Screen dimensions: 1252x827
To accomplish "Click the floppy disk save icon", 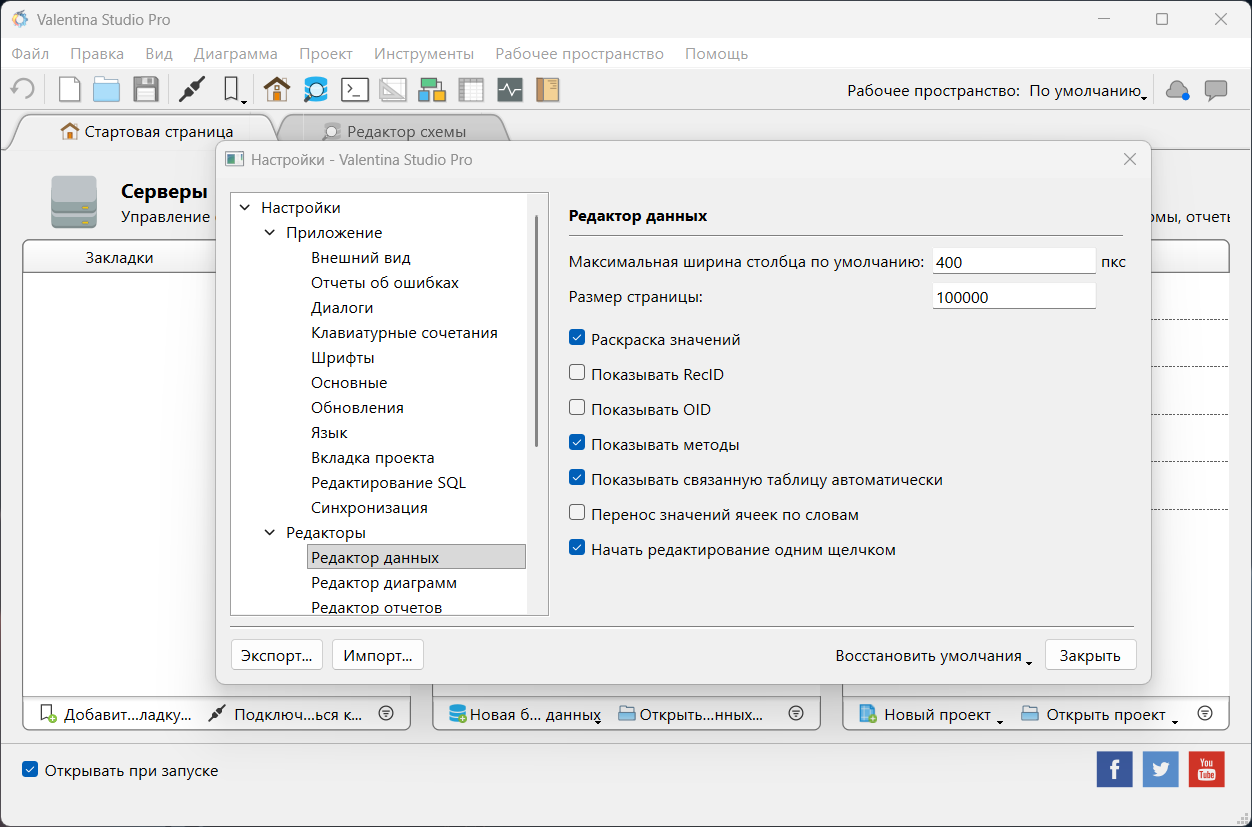I will click(x=146, y=90).
